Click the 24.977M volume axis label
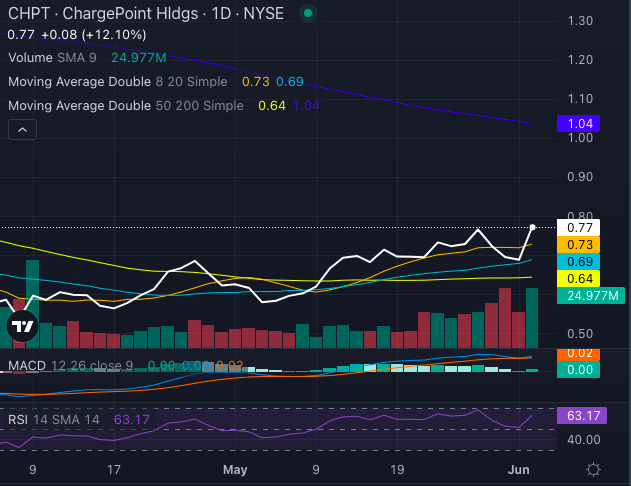The image size is (631, 486). (591, 296)
